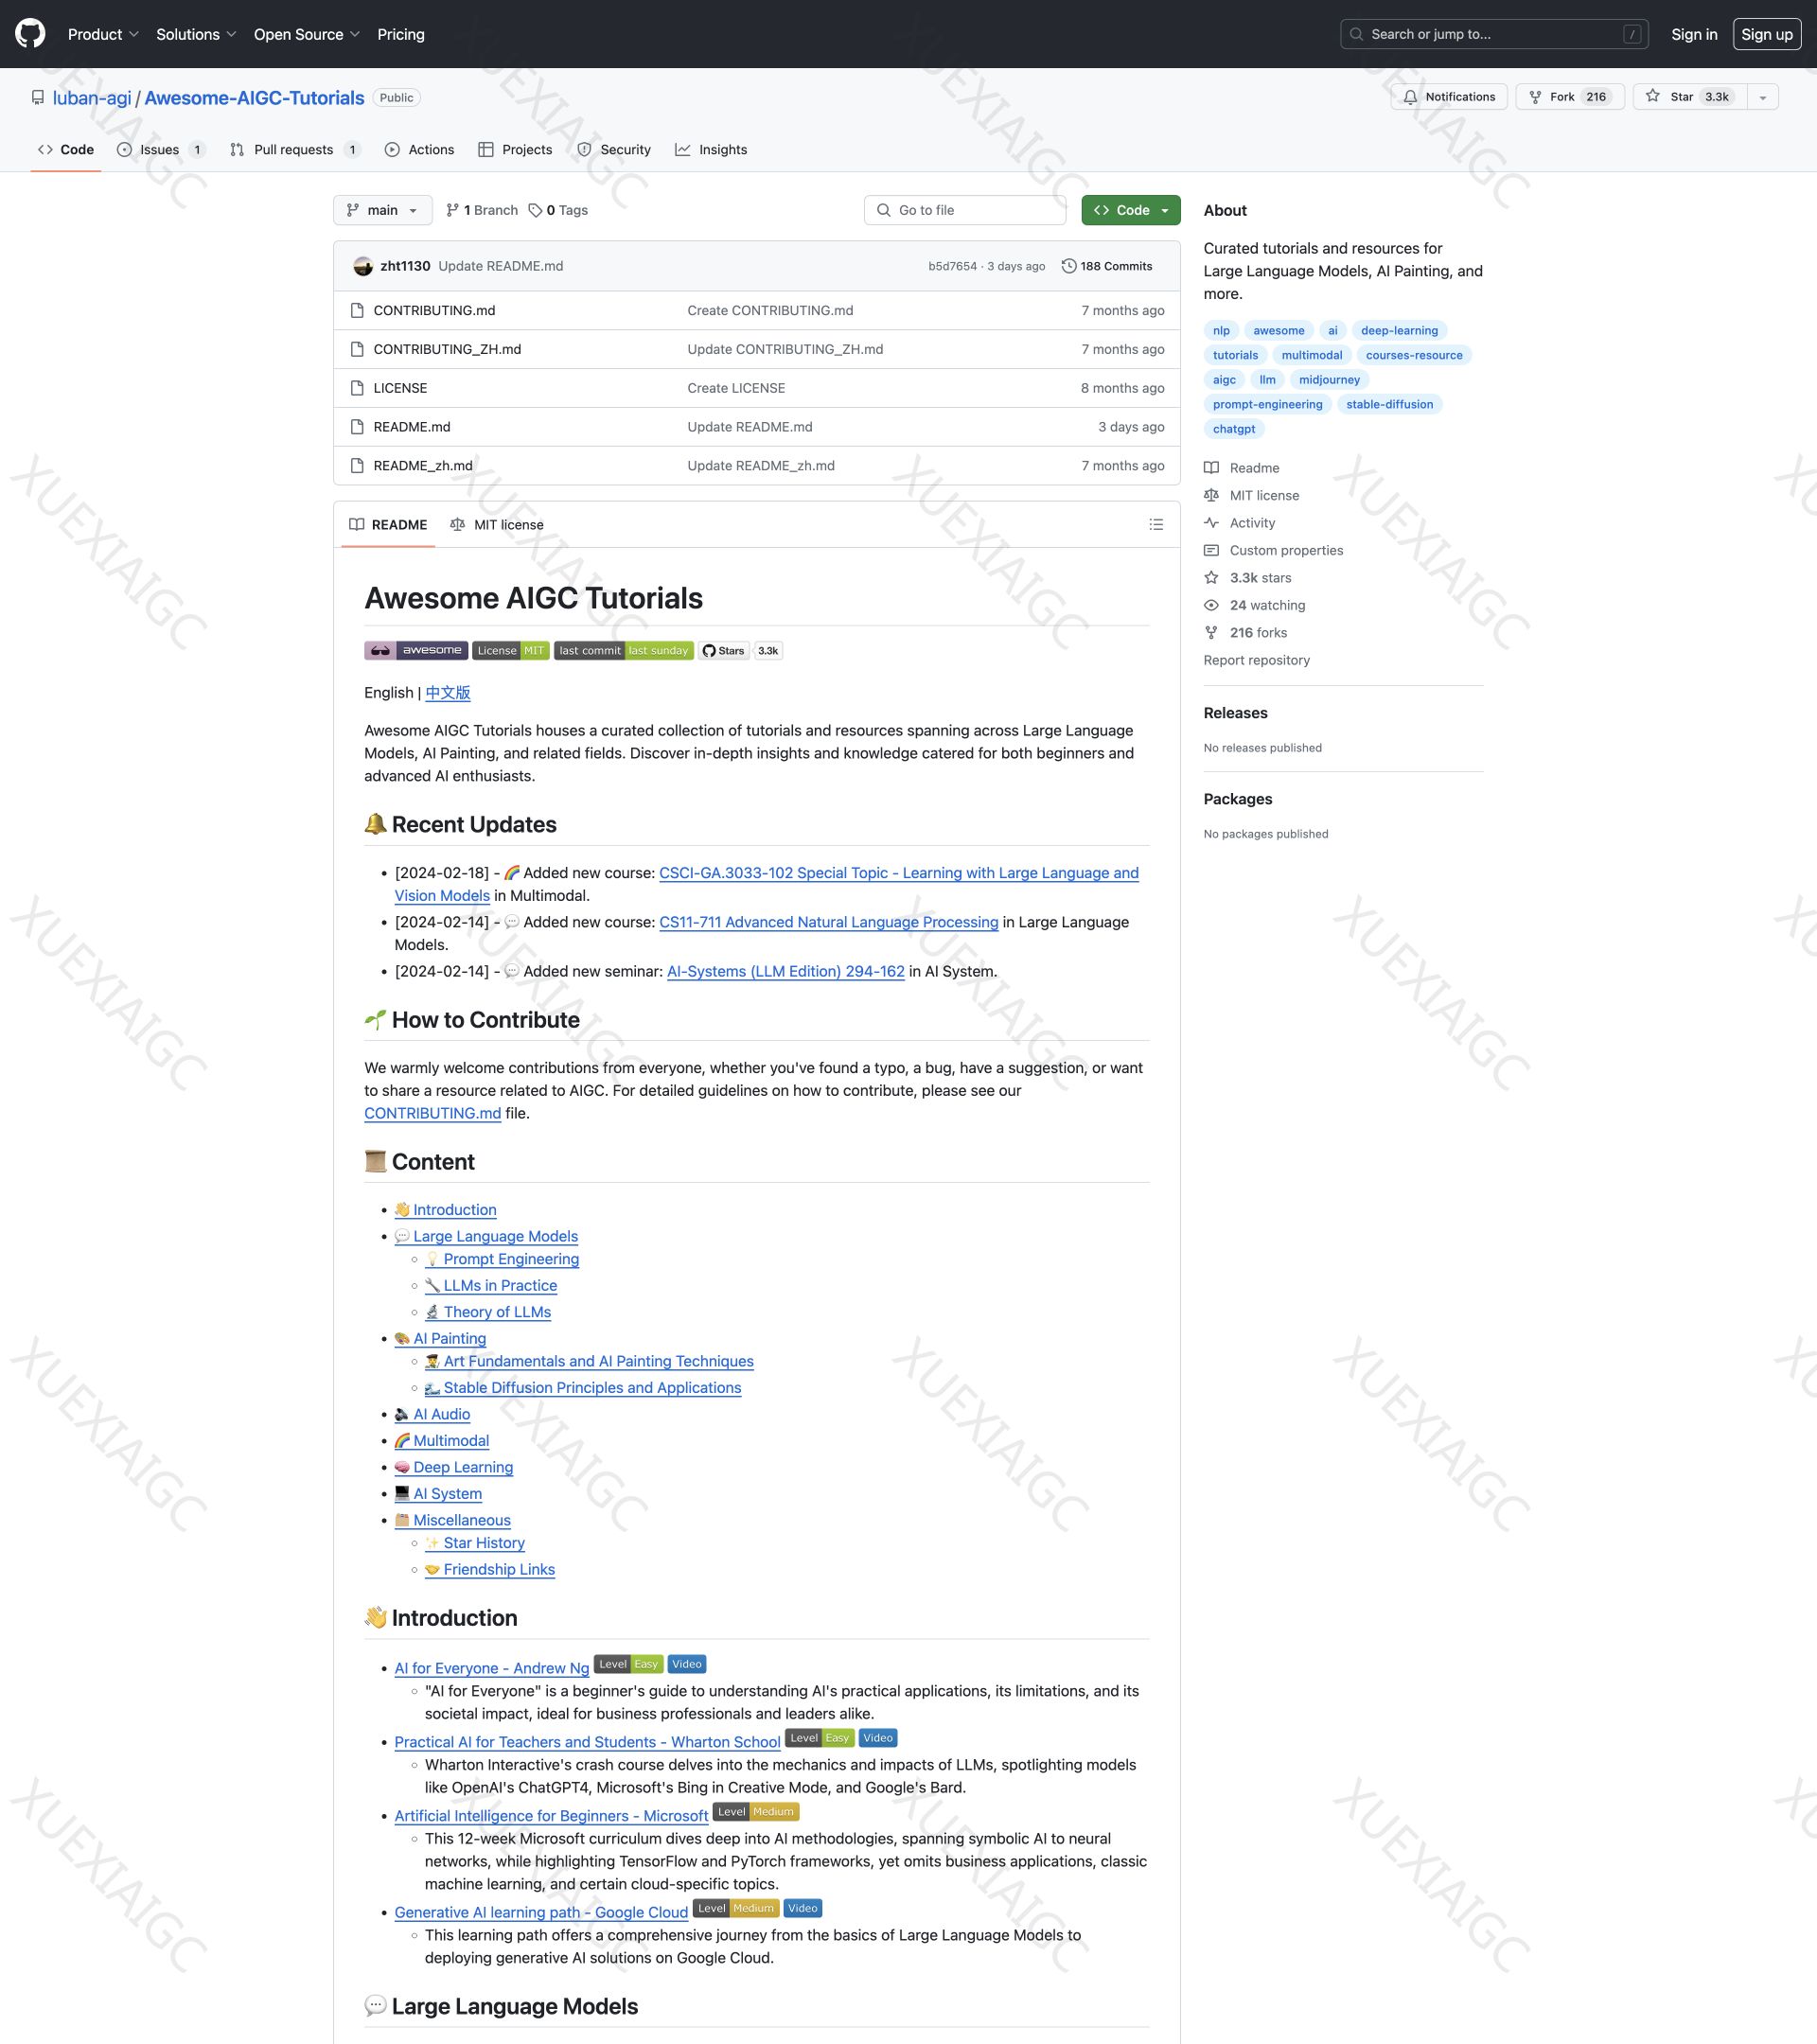This screenshot has height=2044, width=1817.
Task: Open the Activity pulse icon in sidebar
Action: [x=1212, y=522]
